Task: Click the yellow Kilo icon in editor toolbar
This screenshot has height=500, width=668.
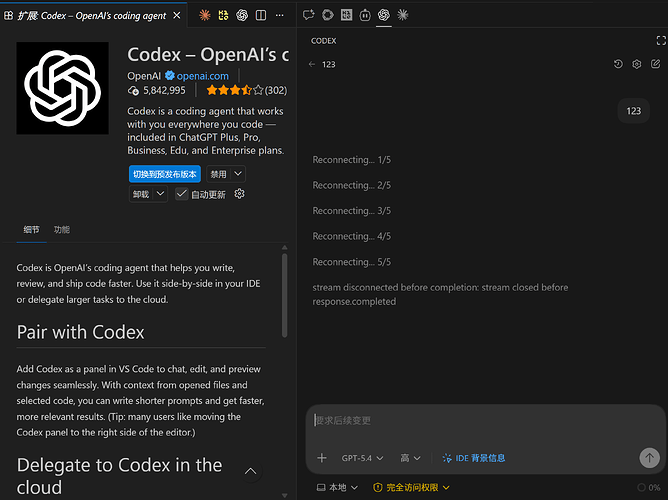Action: [x=223, y=15]
